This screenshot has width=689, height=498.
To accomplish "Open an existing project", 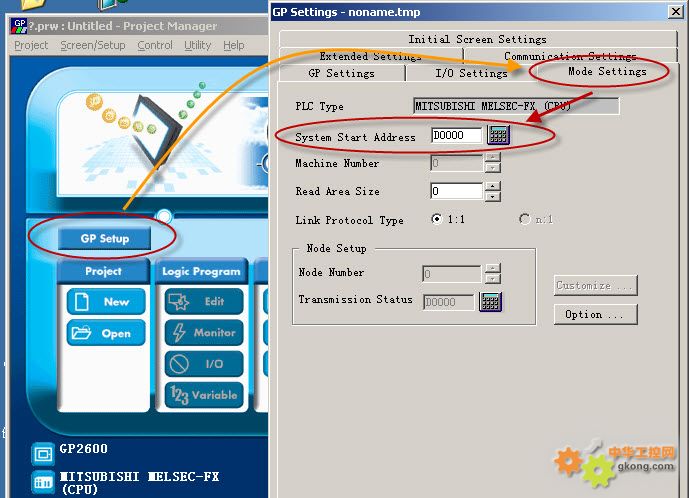I will click(106, 333).
